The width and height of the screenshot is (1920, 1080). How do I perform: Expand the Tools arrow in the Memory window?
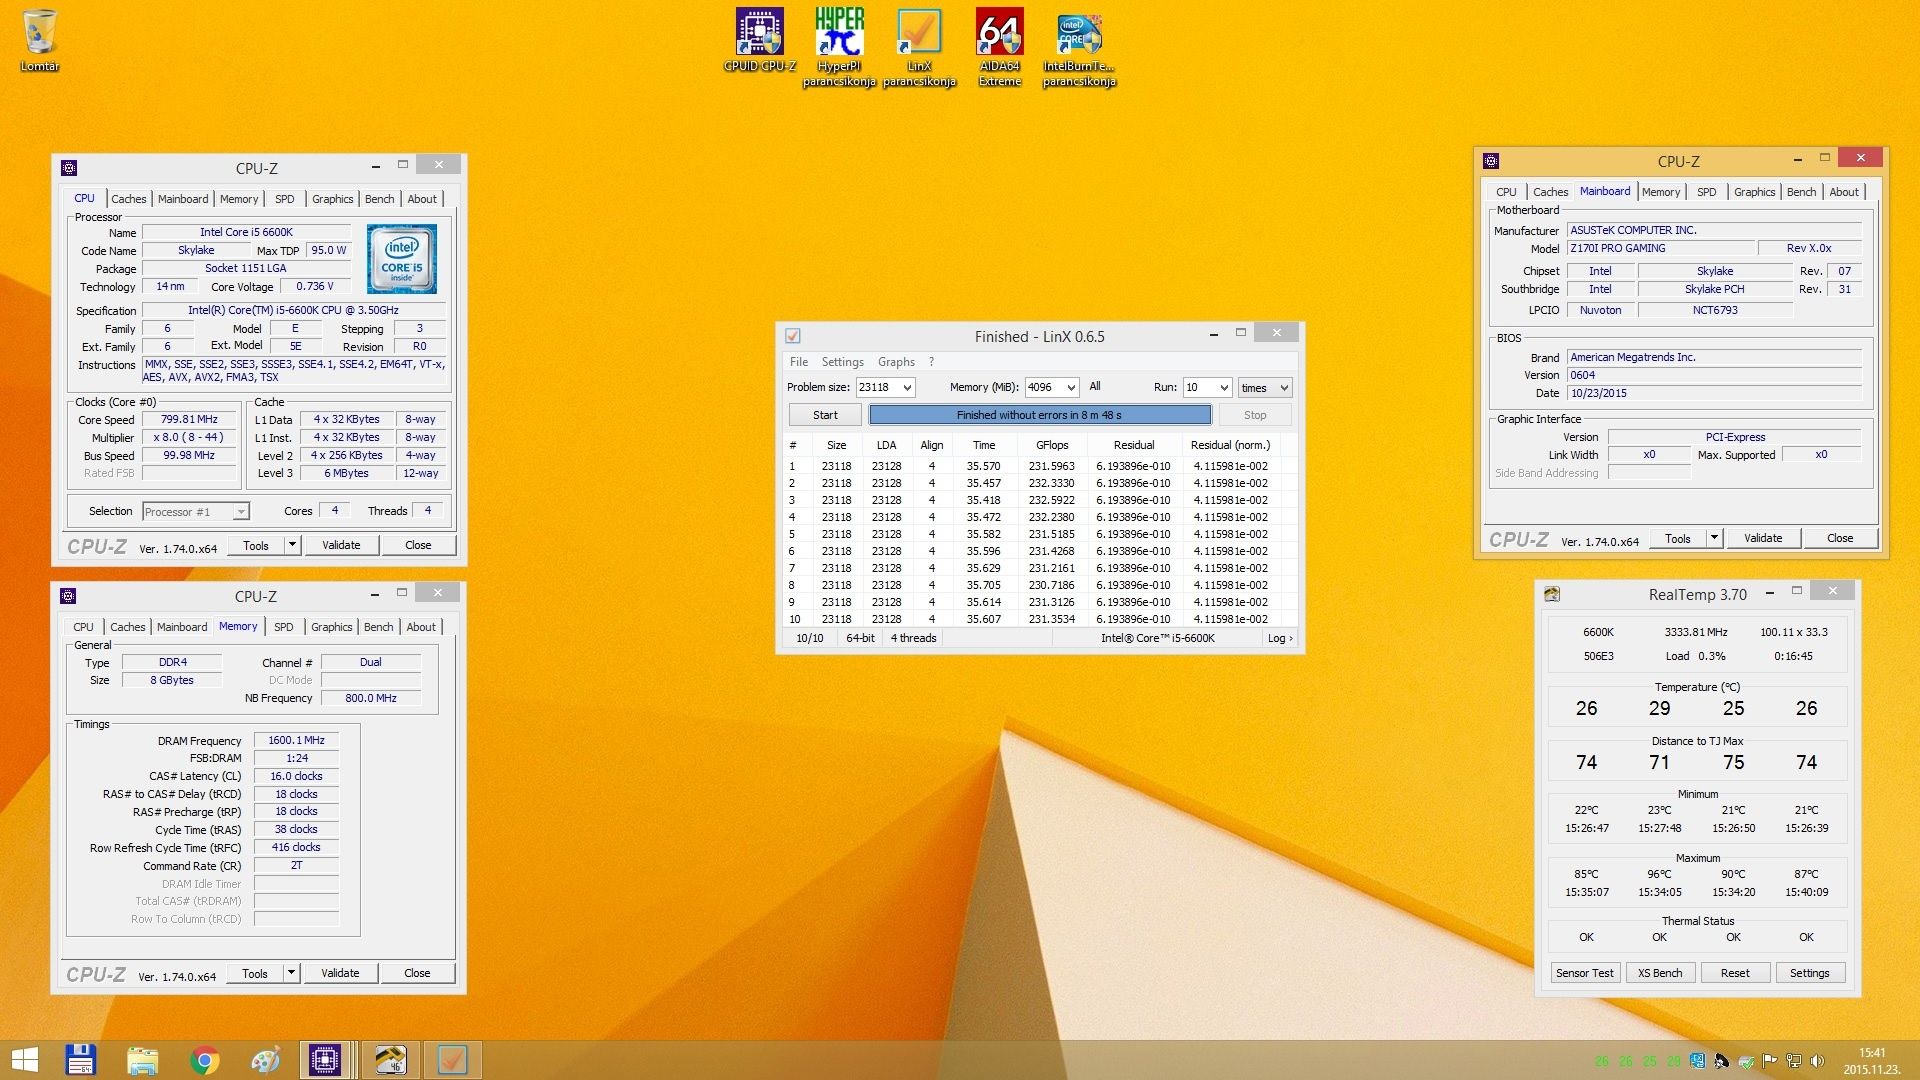(291, 973)
